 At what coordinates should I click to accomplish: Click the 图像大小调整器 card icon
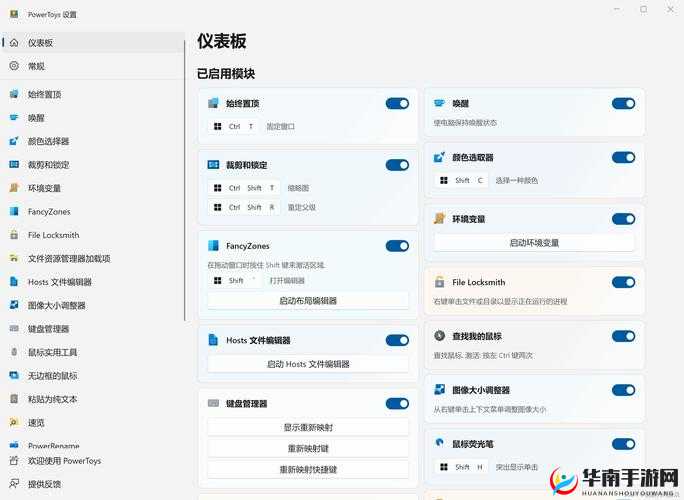pos(439,390)
